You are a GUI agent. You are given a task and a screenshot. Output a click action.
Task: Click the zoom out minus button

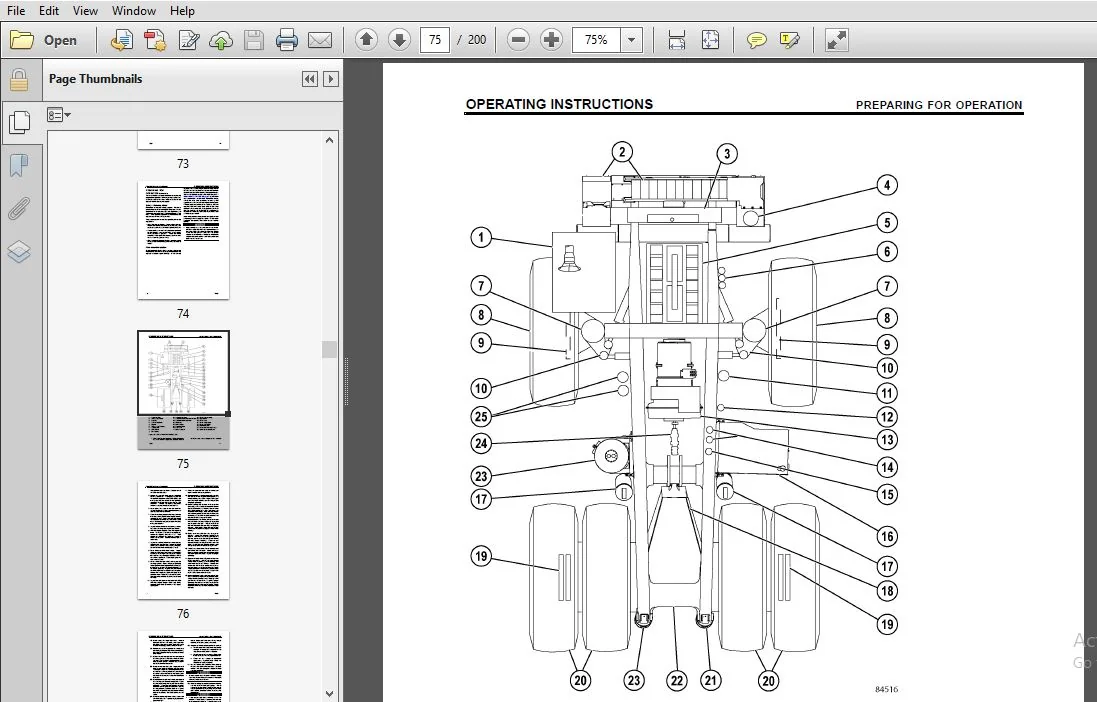(x=518, y=40)
